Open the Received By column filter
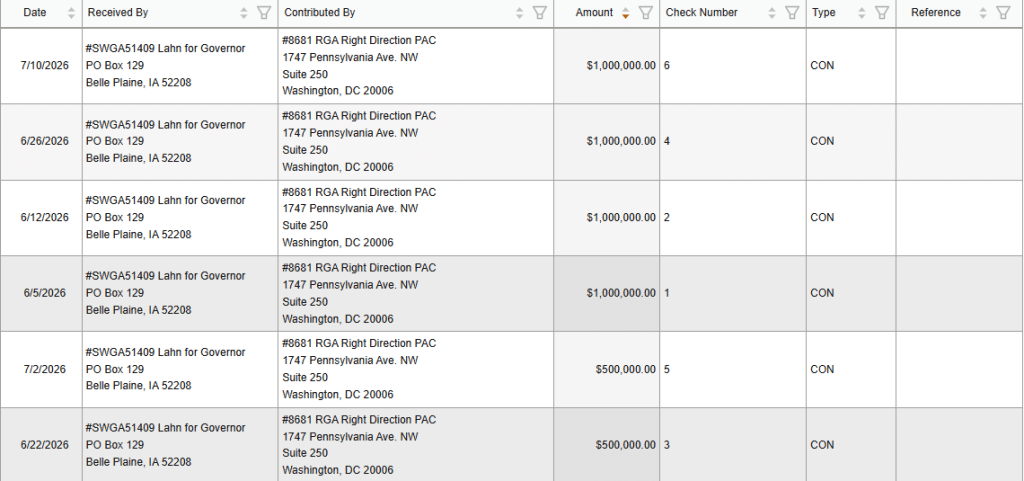The image size is (1024, 481). point(264,12)
